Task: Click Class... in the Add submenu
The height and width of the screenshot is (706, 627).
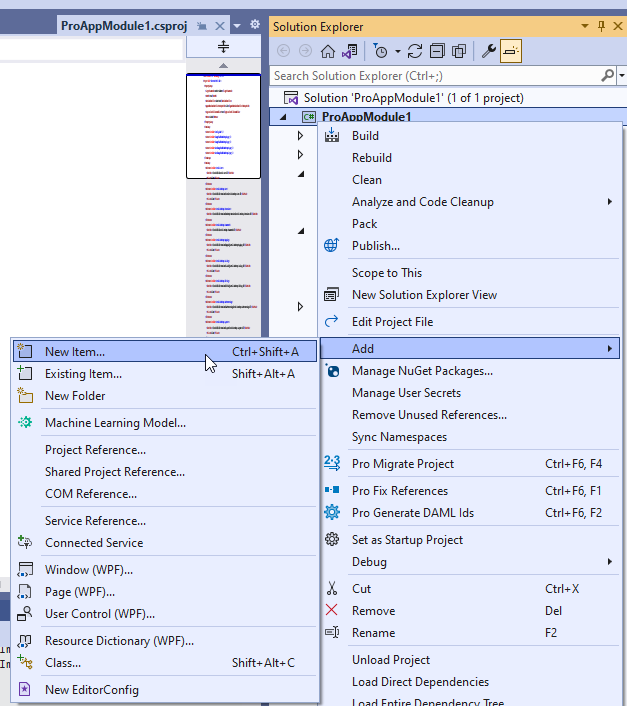Action: click(x=63, y=663)
